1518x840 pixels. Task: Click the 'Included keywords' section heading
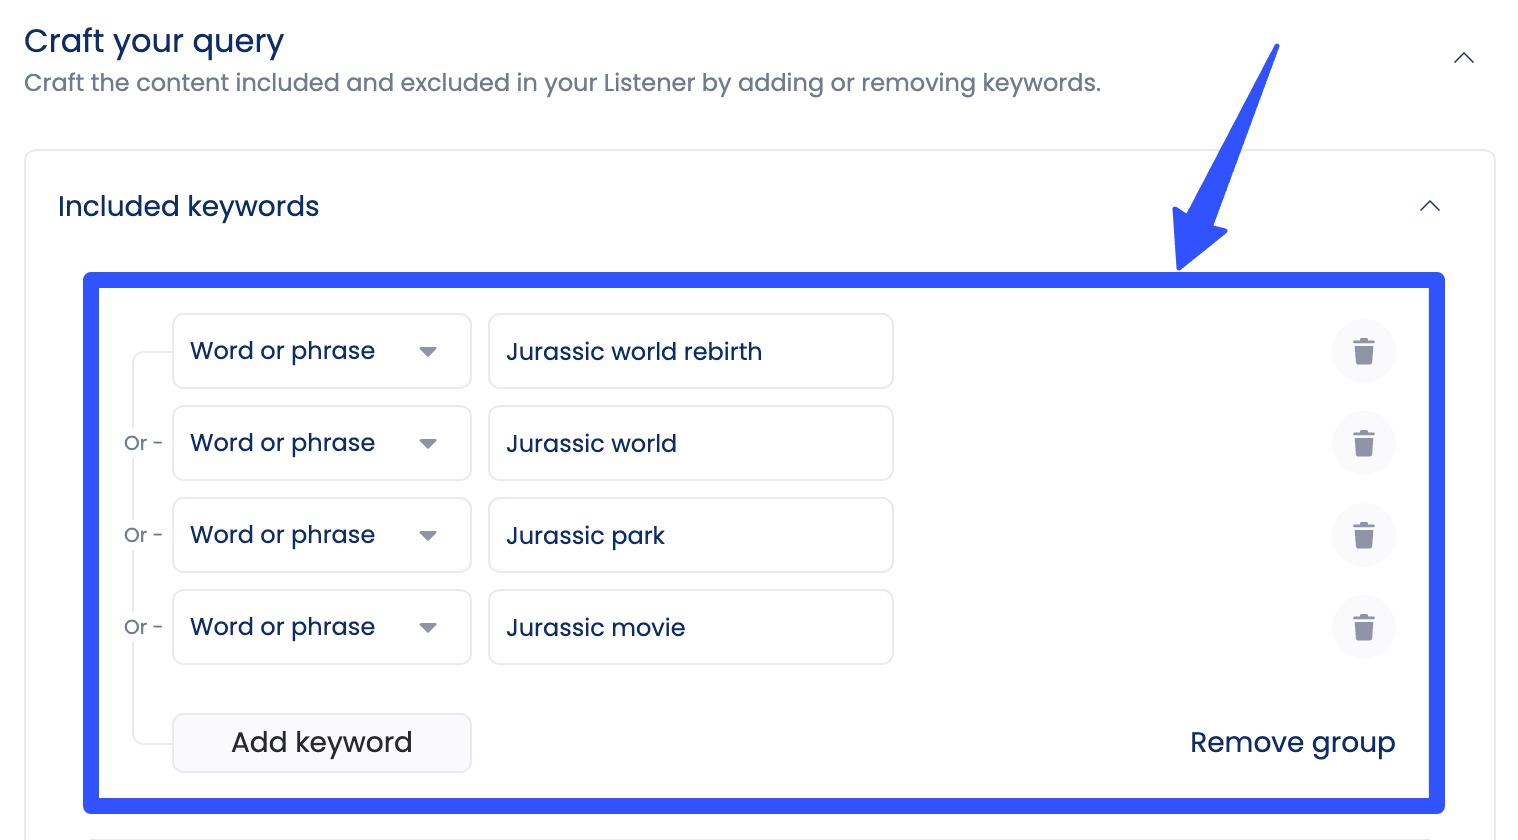(x=188, y=206)
